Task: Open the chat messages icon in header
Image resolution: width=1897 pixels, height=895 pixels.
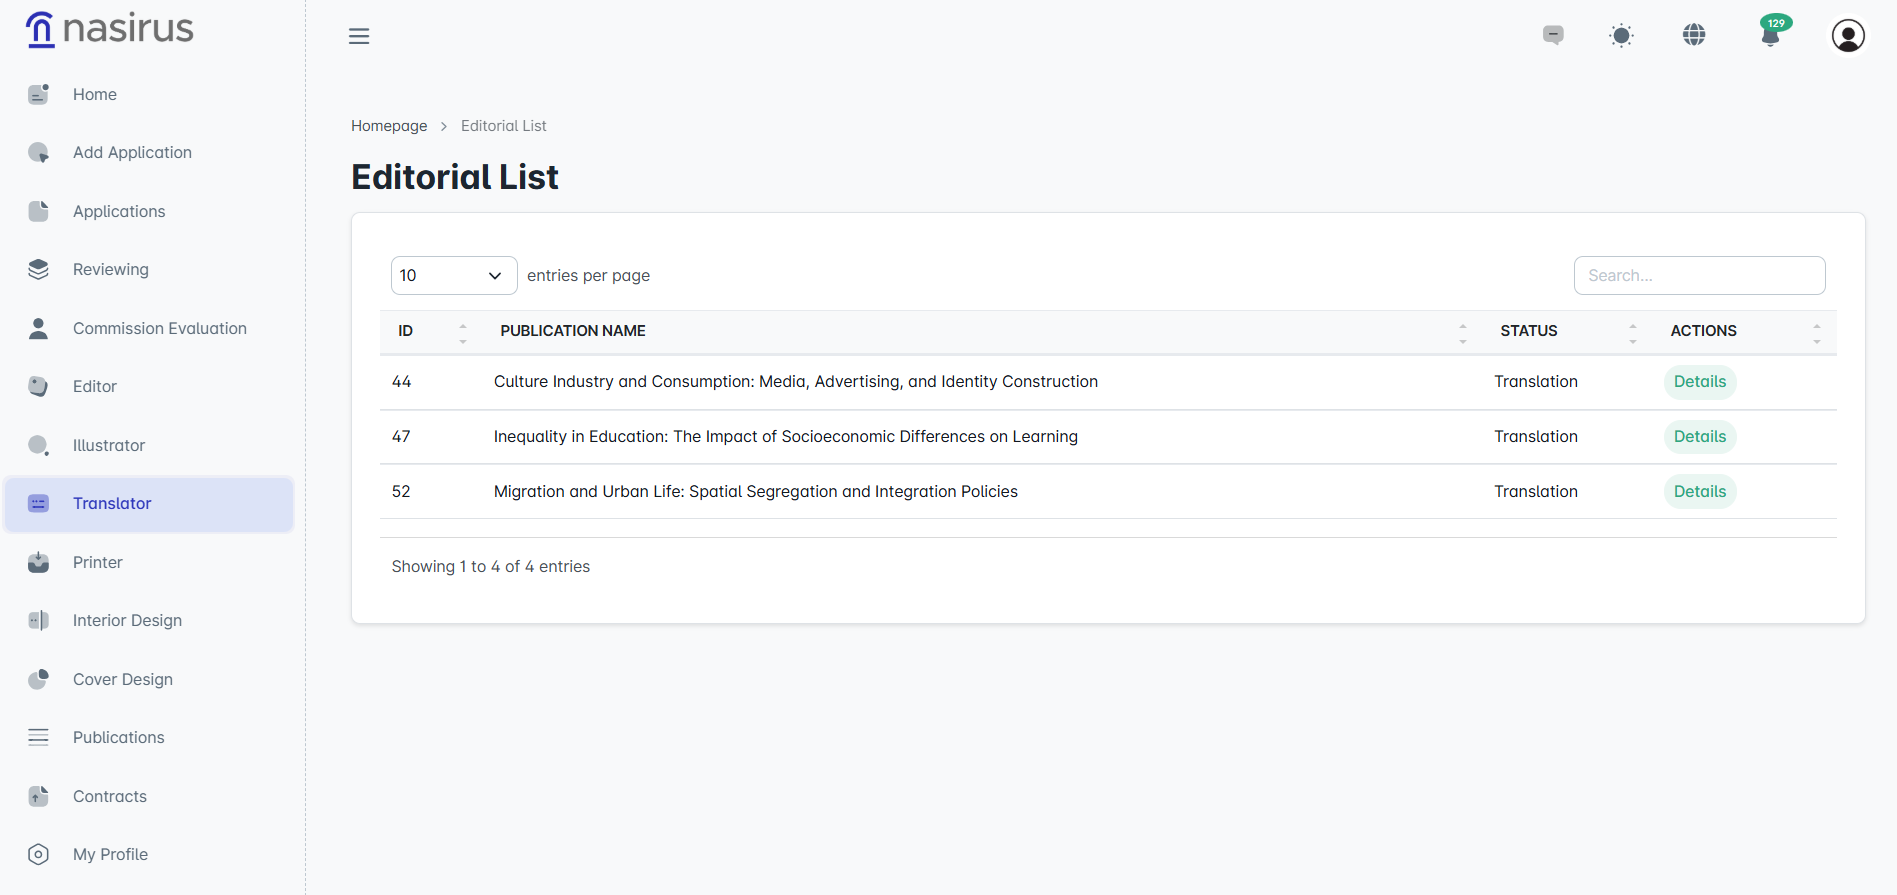Action: (1553, 35)
